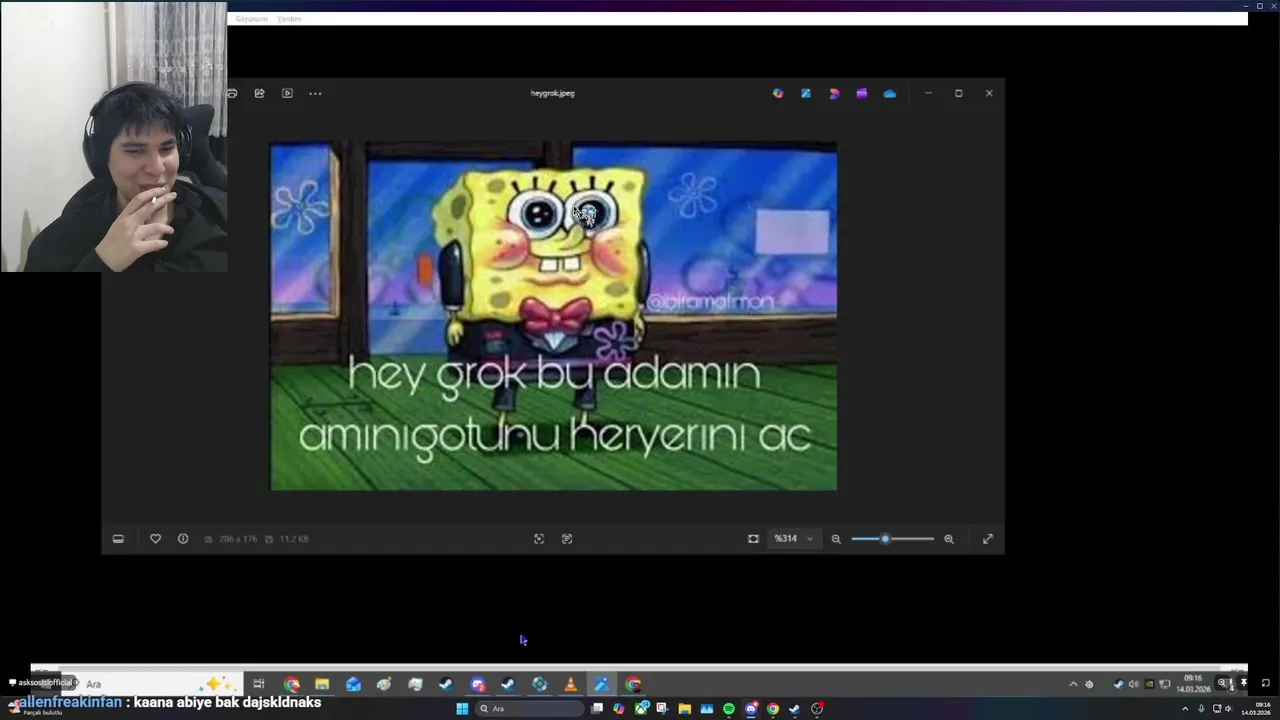The image size is (1280, 720).
Task: Open Discord on the streamed taskbar
Action: [x=478, y=684]
